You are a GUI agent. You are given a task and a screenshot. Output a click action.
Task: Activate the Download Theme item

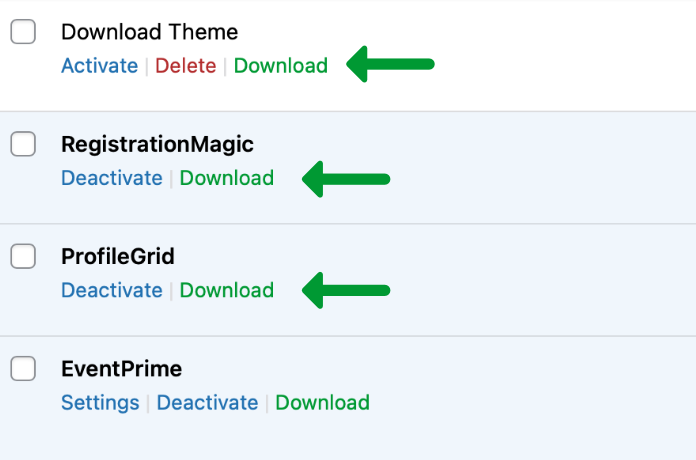pyautogui.click(x=99, y=66)
